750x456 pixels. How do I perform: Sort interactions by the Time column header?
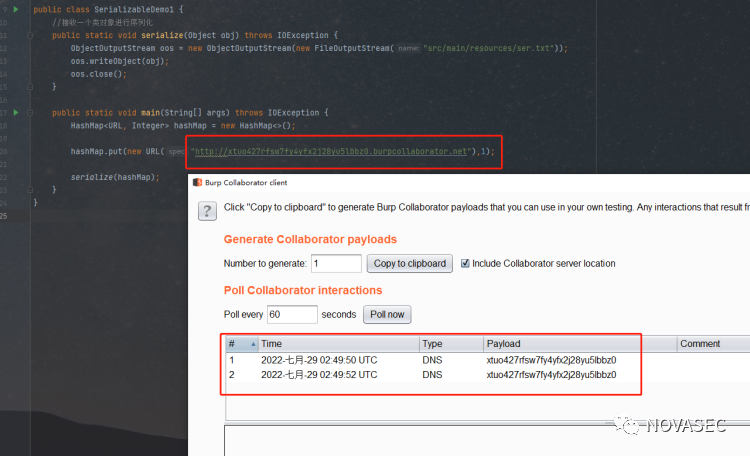click(339, 344)
